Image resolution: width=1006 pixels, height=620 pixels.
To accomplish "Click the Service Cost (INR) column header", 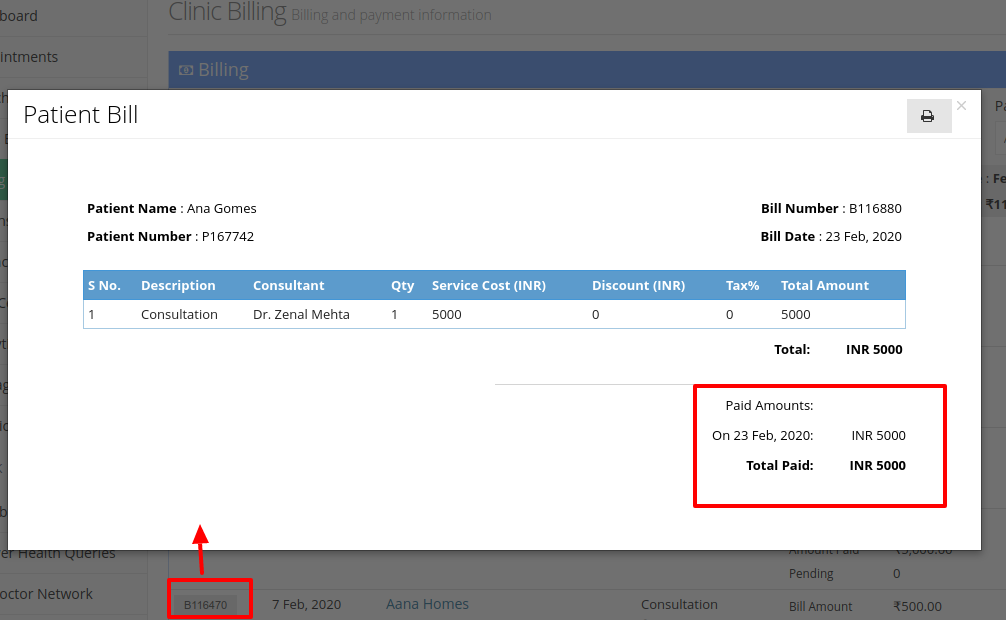I will coord(489,286).
